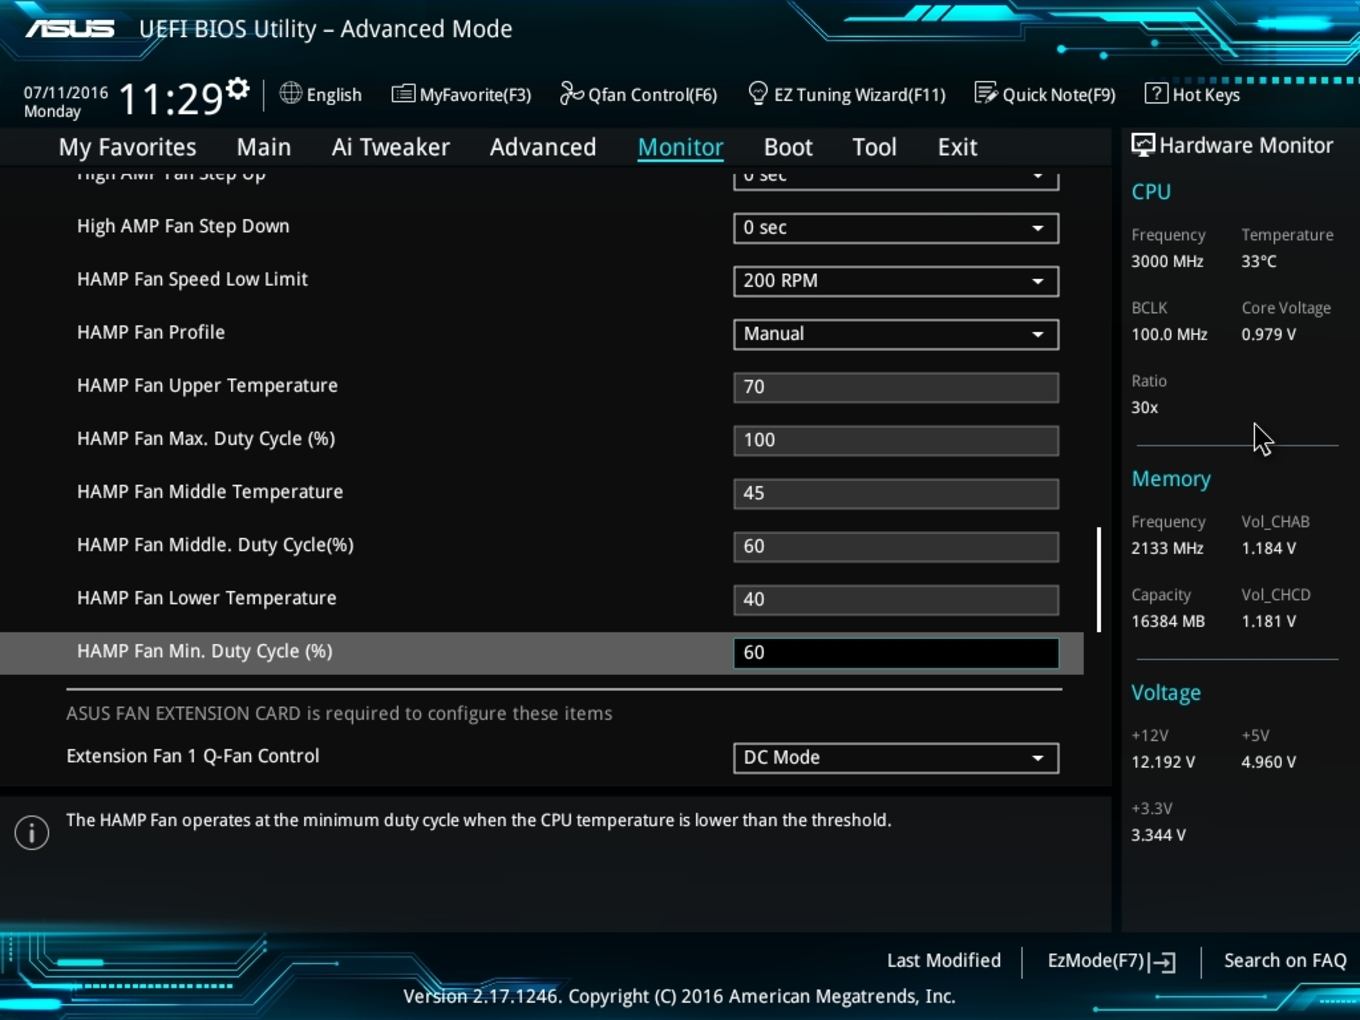Click the clock settings gear icon
1360x1020 pixels.
coord(238,89)
